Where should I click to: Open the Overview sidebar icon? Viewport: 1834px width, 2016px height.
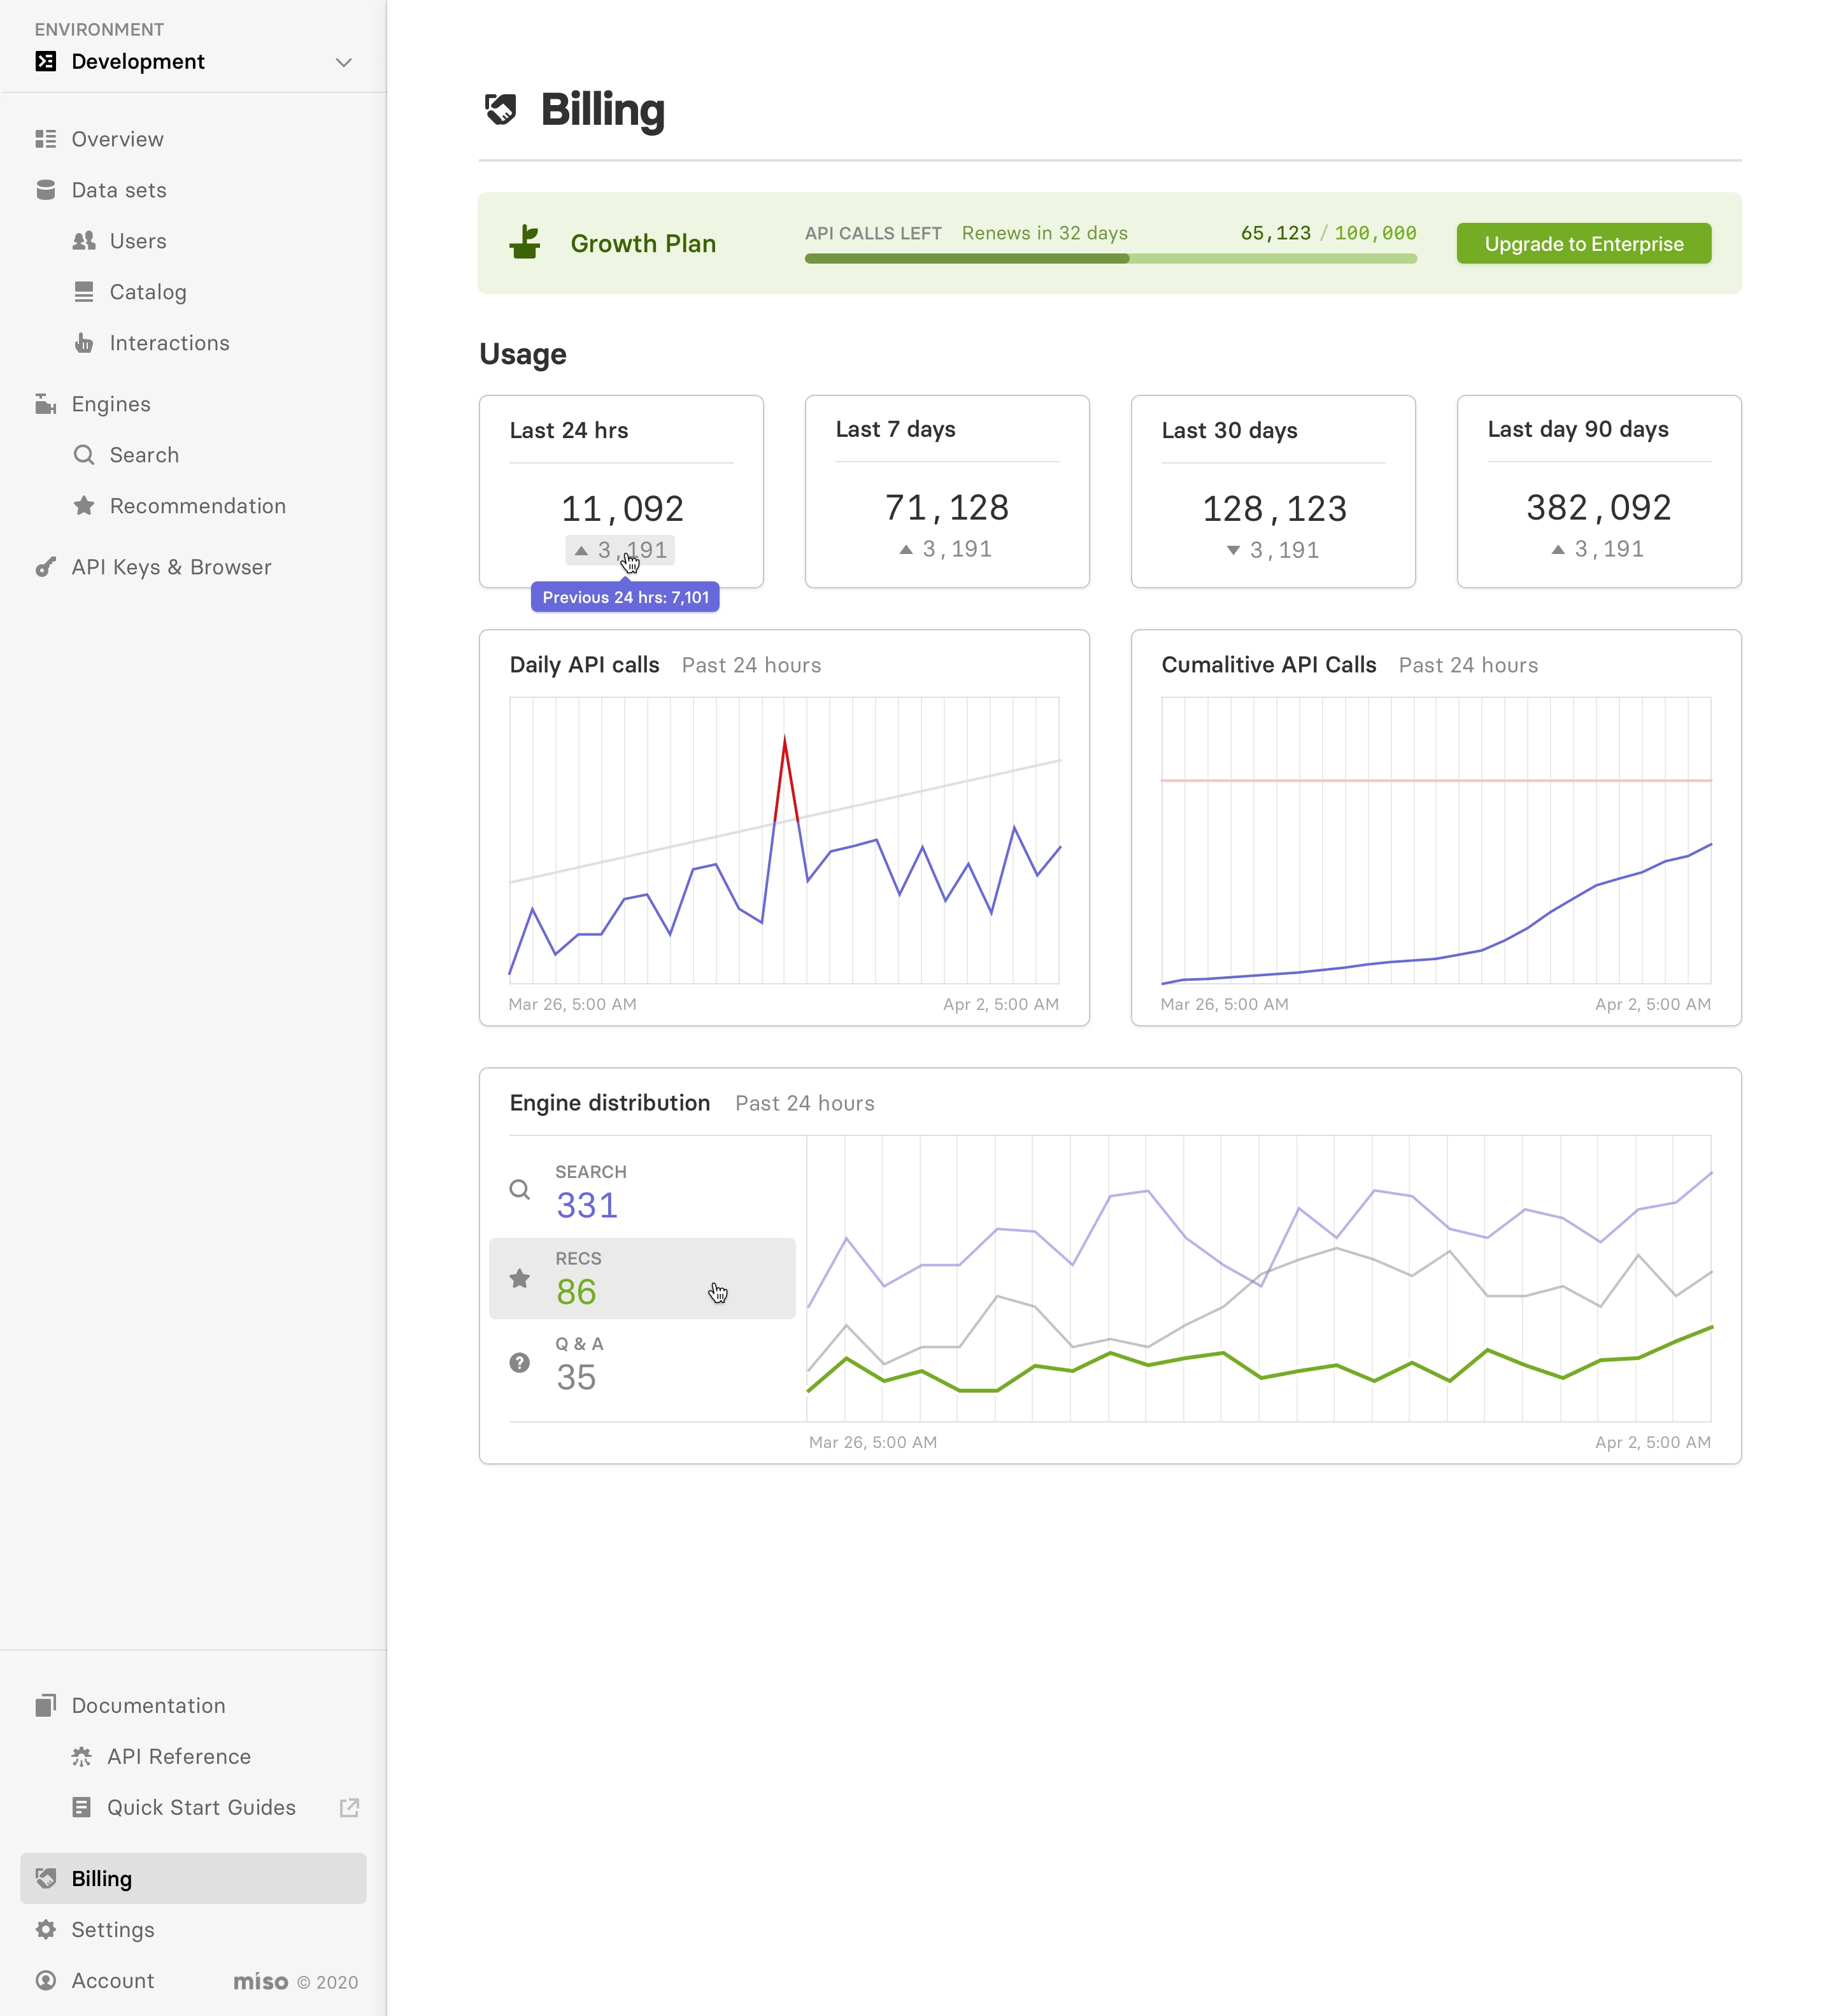point(46,139)
